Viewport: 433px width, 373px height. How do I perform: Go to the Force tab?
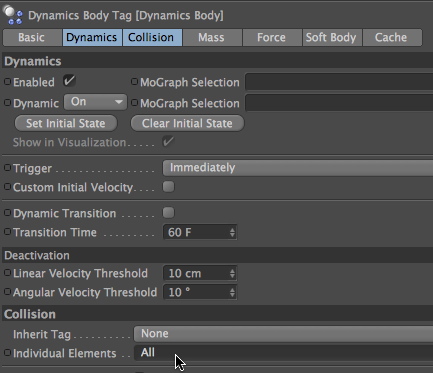pos(272,37)
